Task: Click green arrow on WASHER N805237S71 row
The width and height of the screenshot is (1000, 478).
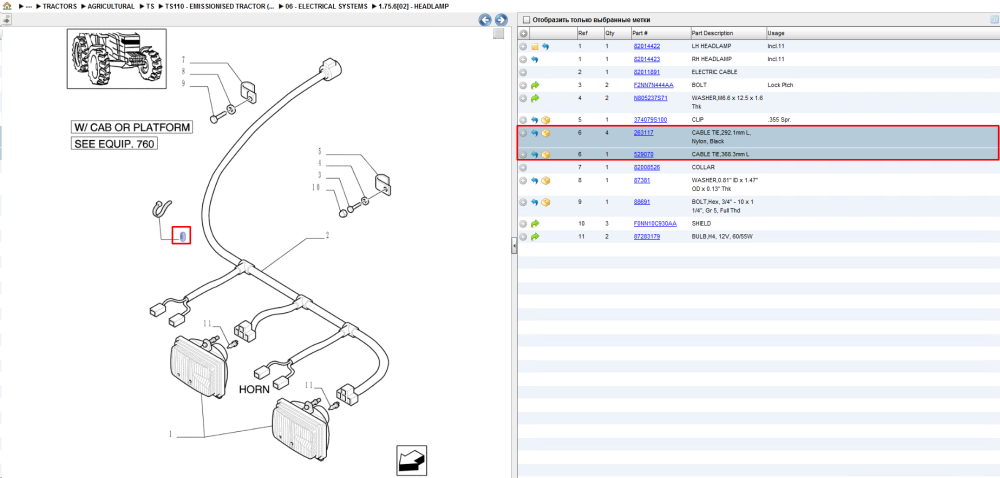Action: point(535,98)
